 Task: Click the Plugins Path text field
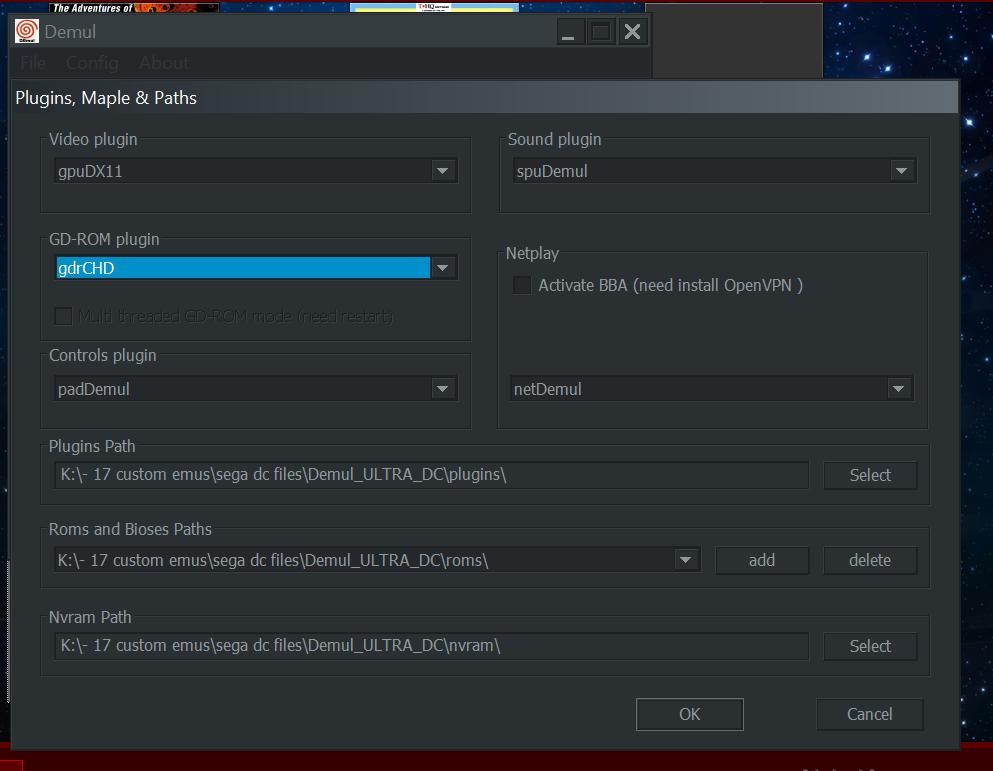coord(431,475)
